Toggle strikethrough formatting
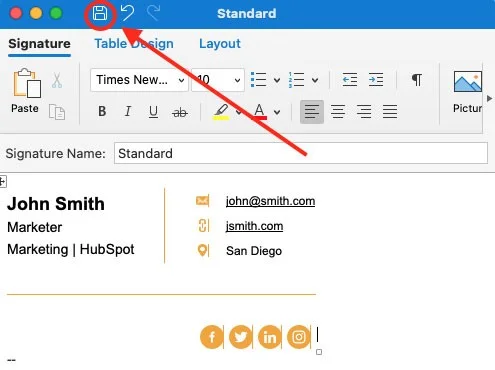Image resolution: width=495 pixels, height=370 pixels. pos(180,112)
